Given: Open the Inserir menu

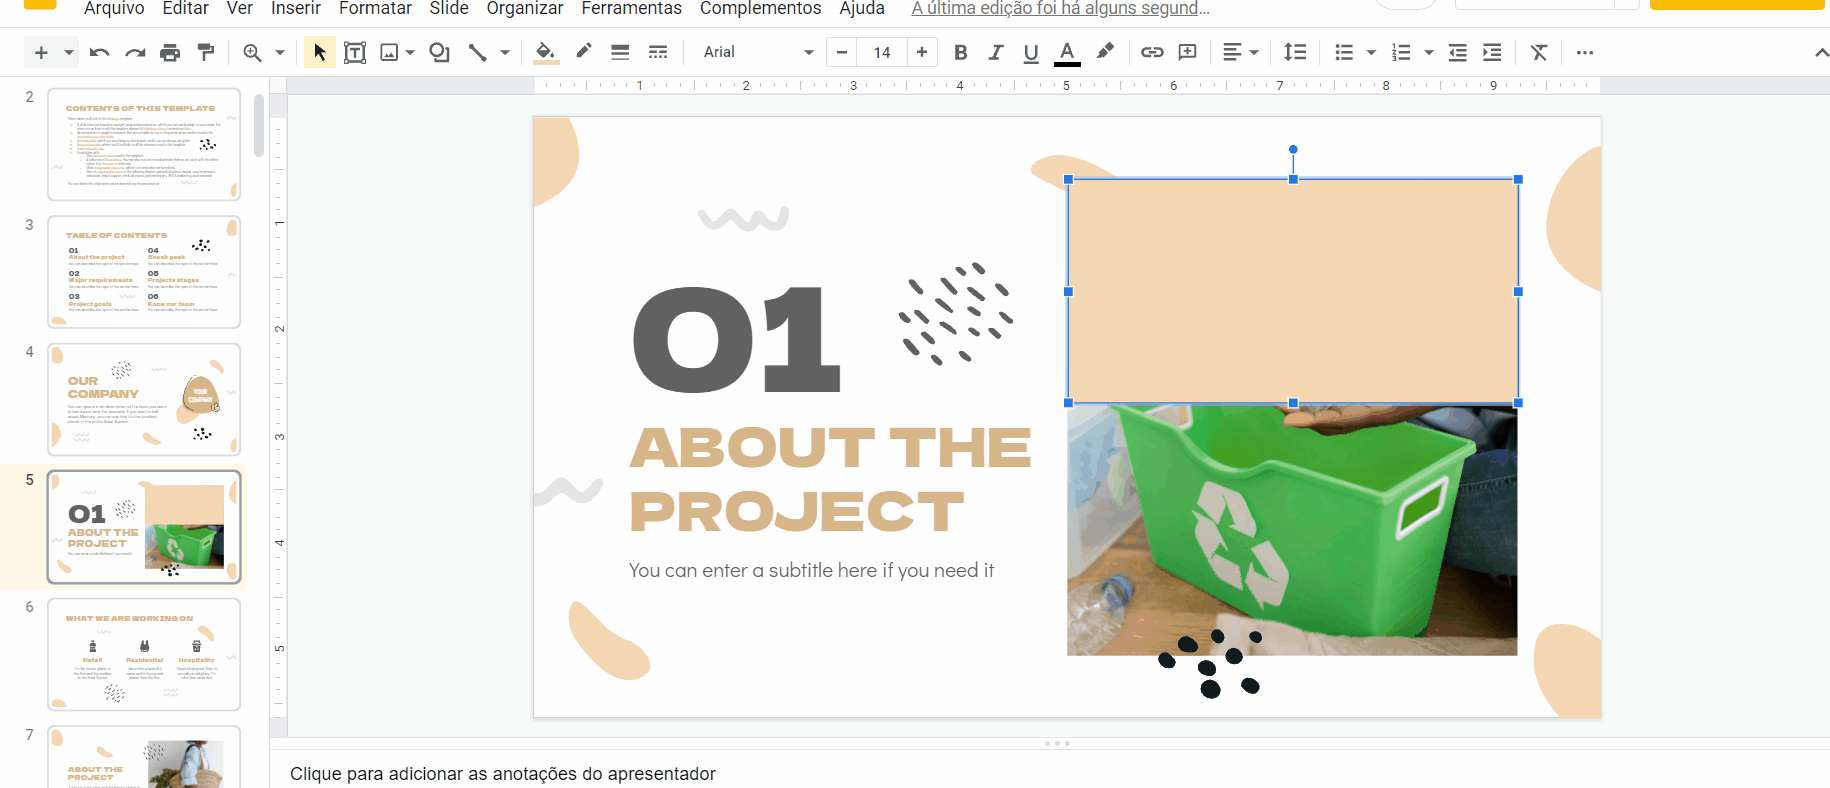Looking at the screenshot, I should [x=296, y=9].
